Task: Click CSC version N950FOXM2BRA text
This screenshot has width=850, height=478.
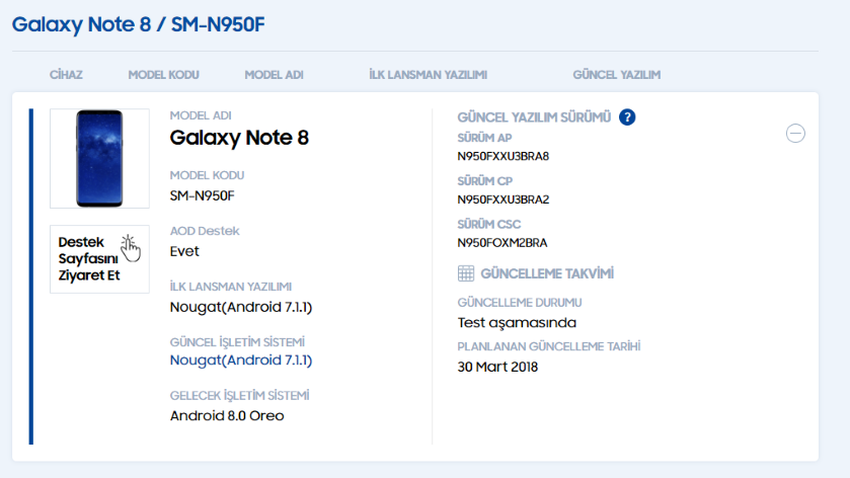Action: pos(502,242)
